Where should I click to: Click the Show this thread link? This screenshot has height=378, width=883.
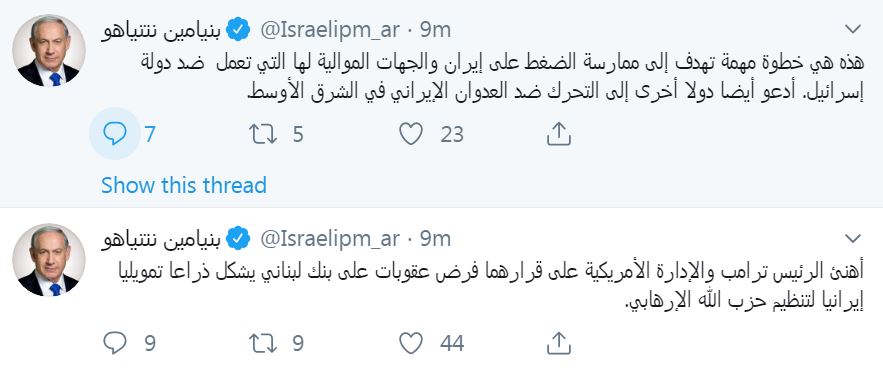(184, 185)
